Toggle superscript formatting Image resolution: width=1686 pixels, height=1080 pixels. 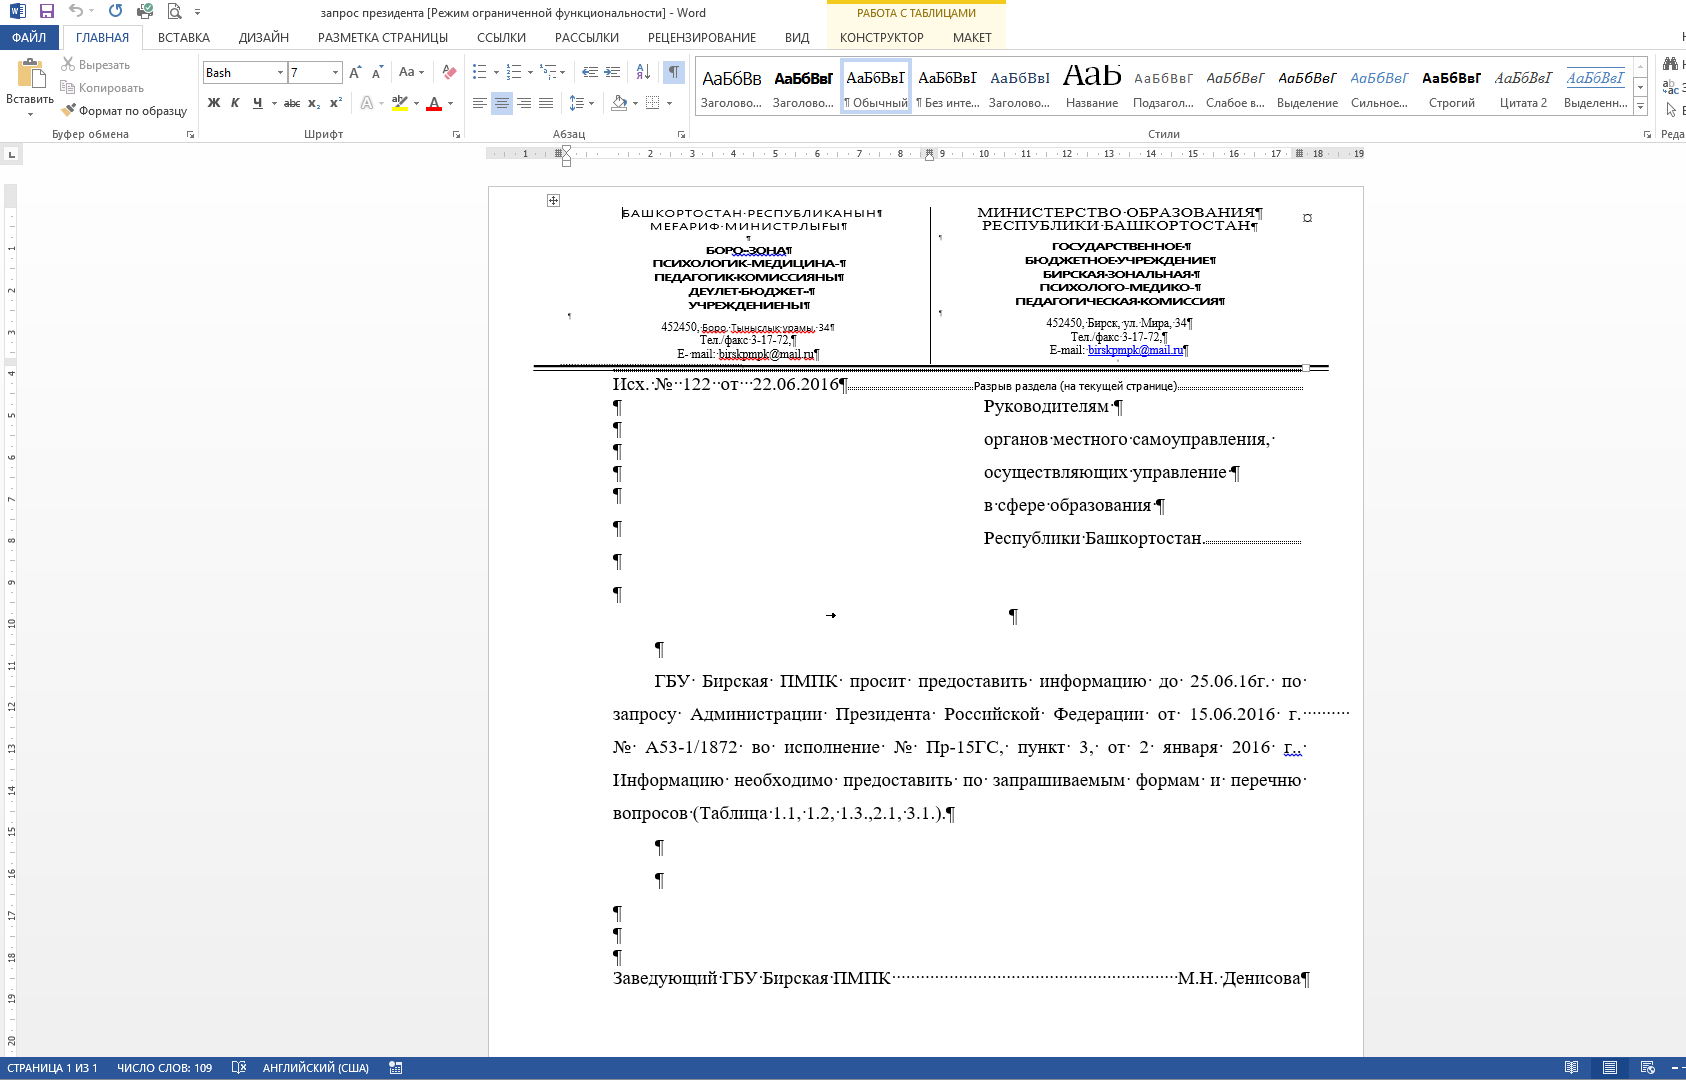(x=336, y=103)
